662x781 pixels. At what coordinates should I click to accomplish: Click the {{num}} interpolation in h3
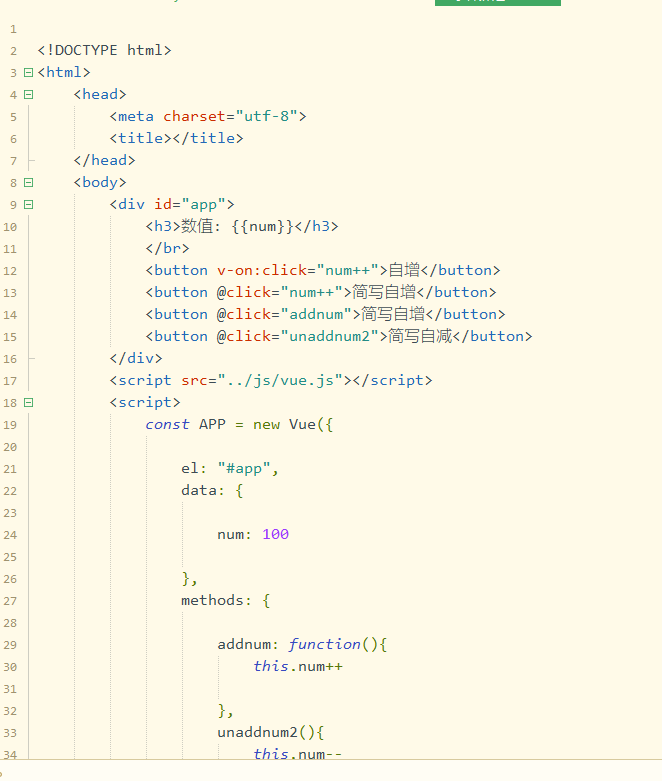[x=263, y=226]
